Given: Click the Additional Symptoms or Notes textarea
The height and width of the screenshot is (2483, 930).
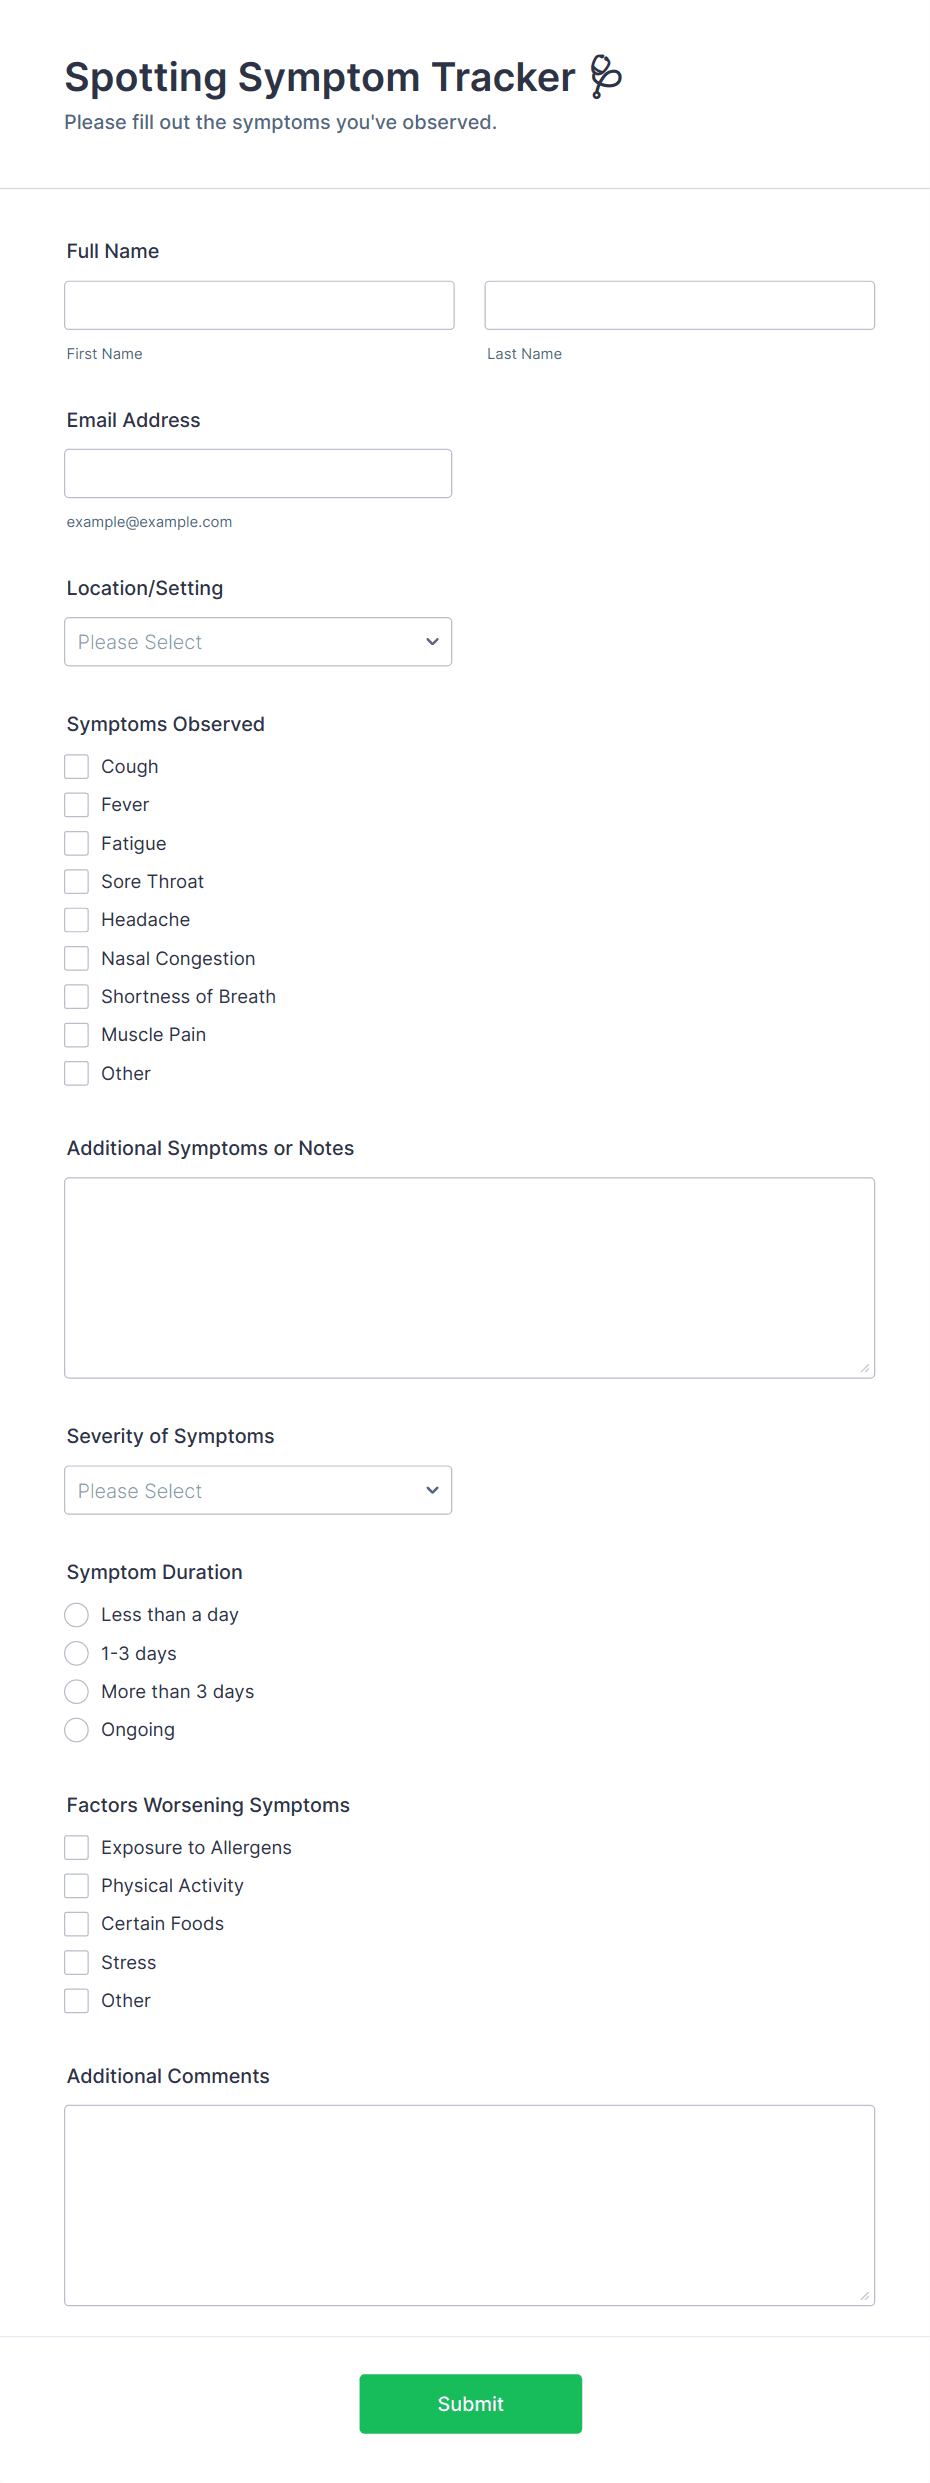Looking at the screenshot, I should pos(469,1277).
